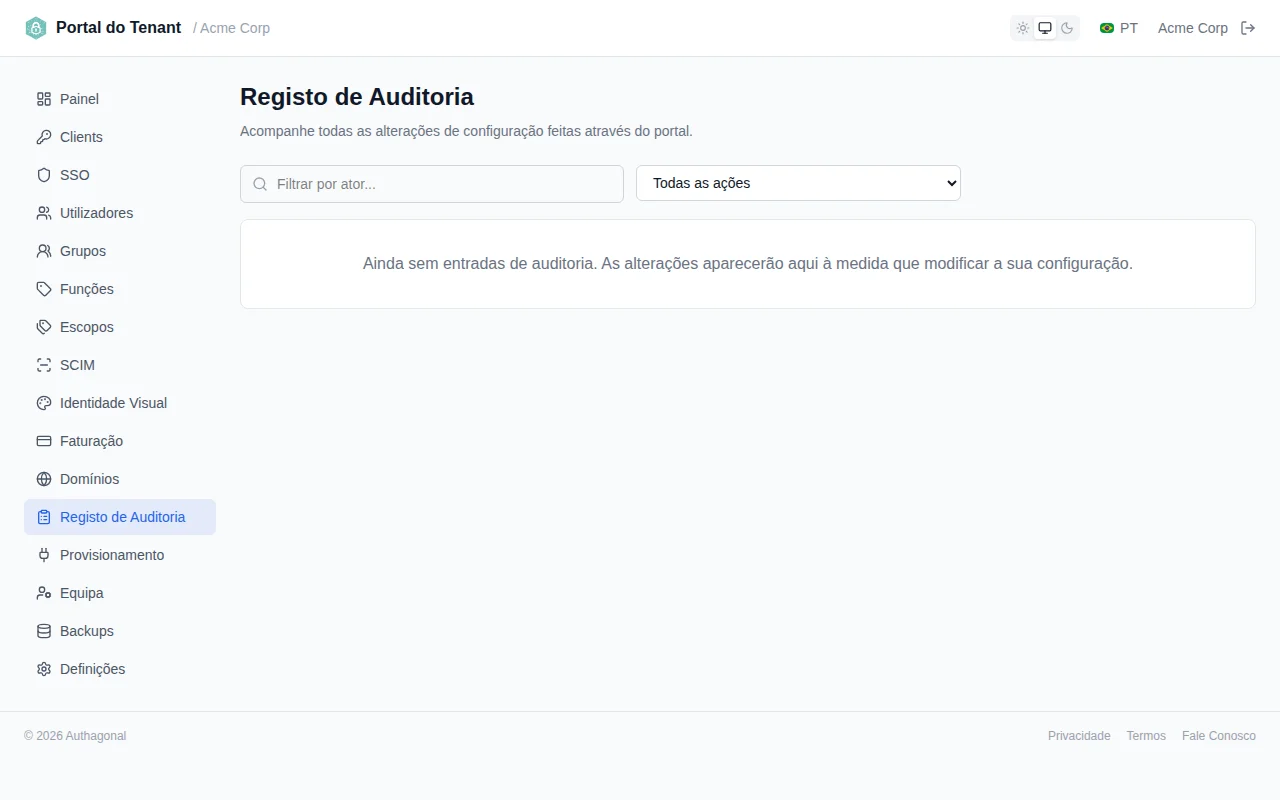Click the / Acme Corp breadcrumb
This screenshot has width=1280, height=800.
point(231,28)
